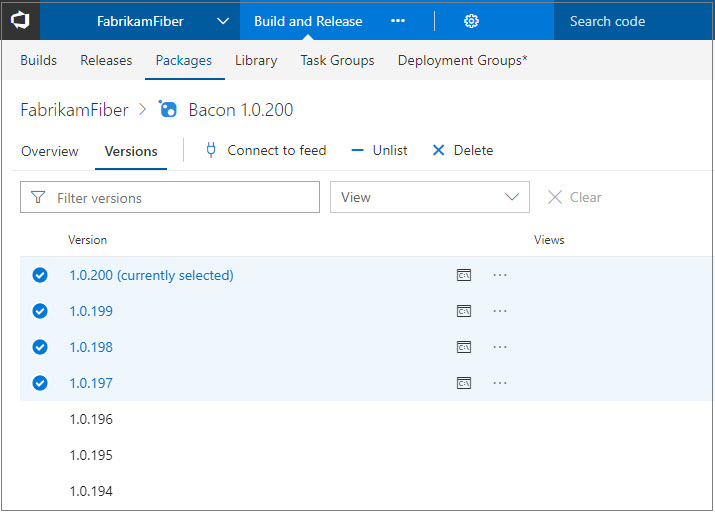The width and height of the screenshot is (715, 515).
Task: Expand the FabrikamFiber project dropdown
Action: pos(223,21)
